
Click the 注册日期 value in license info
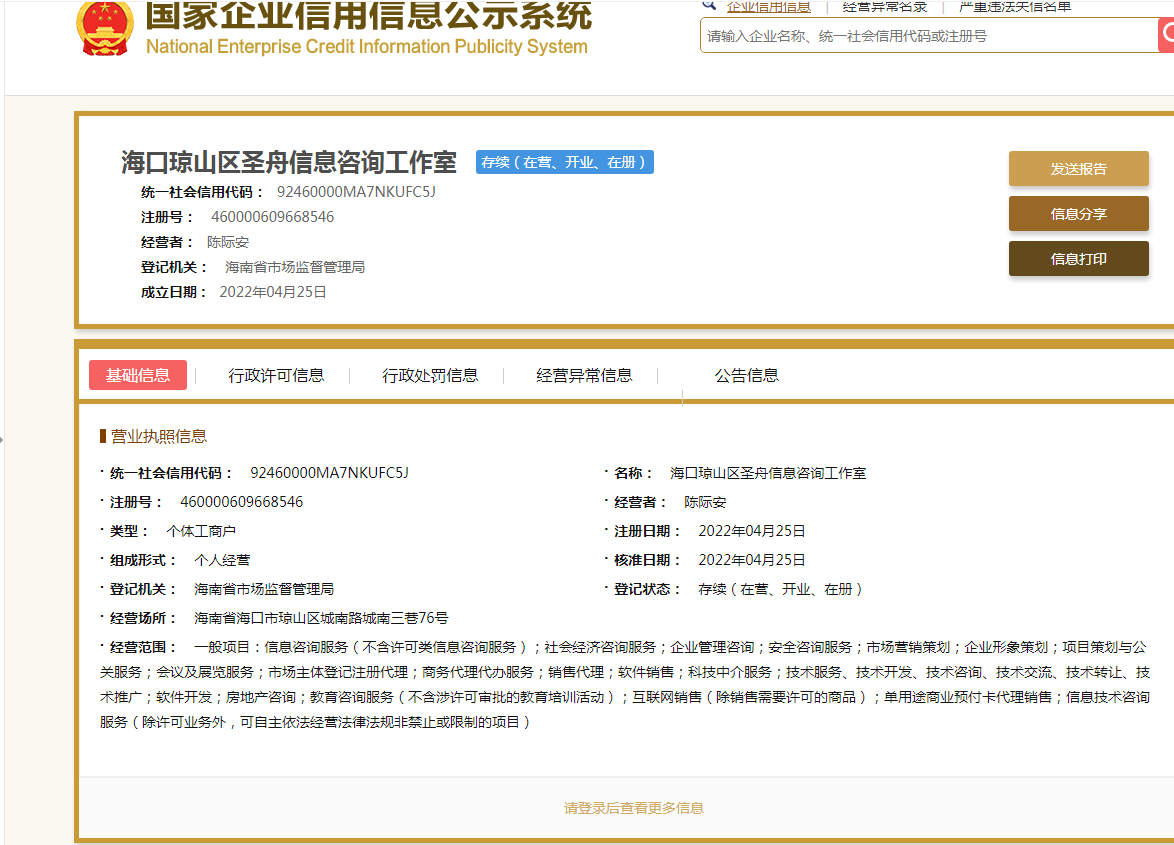(752, 531)
